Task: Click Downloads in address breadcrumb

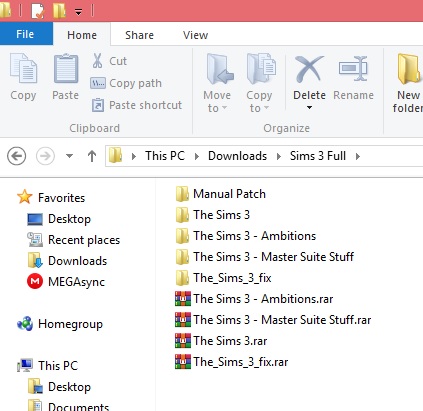Action: click(237, 156)
